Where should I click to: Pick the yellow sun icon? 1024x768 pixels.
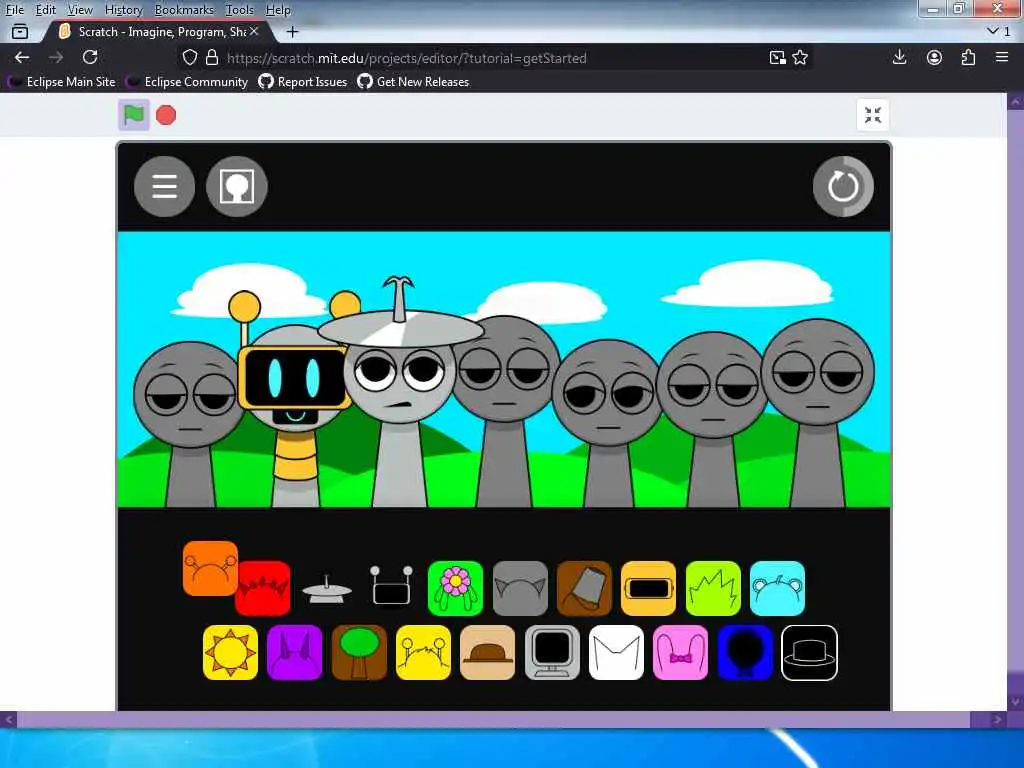click(x=230, y=652)
